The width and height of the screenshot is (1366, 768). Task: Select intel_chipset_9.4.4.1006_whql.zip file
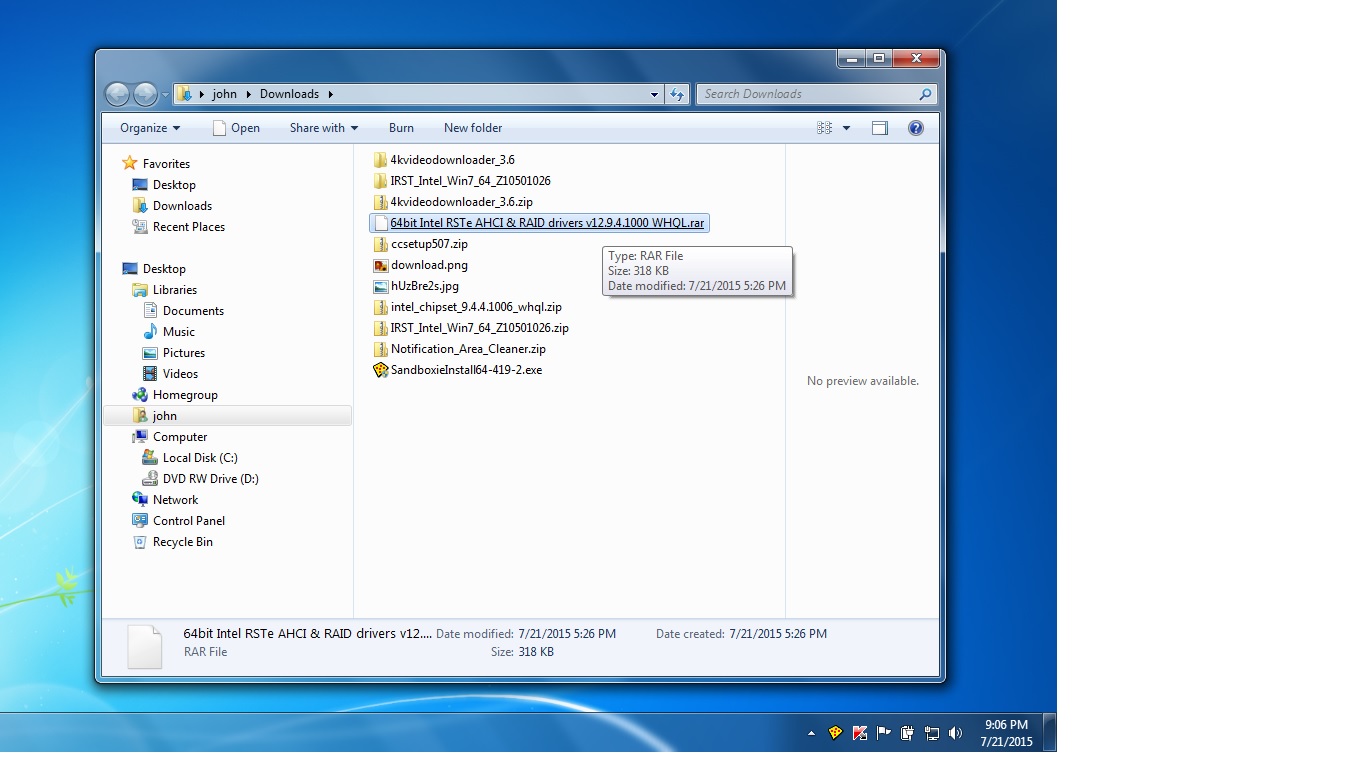click(x=476, y=307)
